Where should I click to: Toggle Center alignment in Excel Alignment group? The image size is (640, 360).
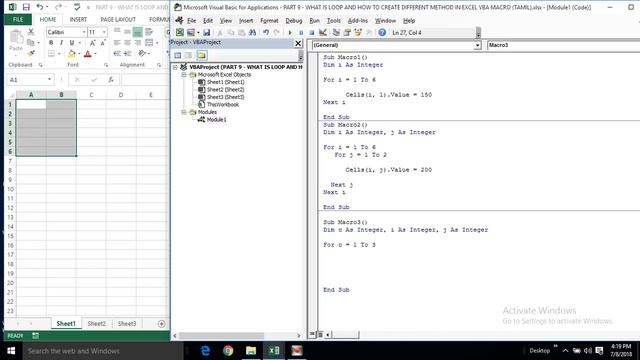[x=128, y=43]
